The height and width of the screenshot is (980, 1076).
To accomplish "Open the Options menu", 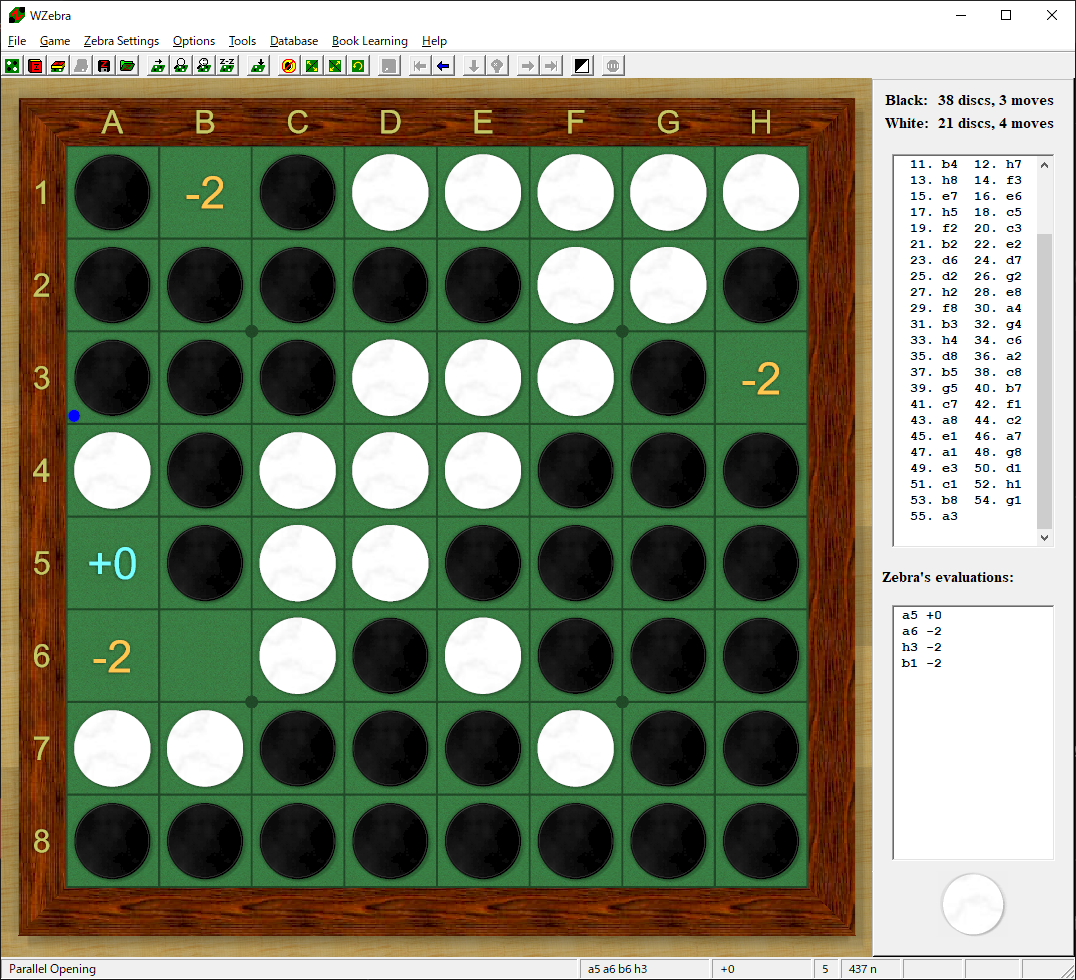I will pyautogui.click(x=194, y=41).
